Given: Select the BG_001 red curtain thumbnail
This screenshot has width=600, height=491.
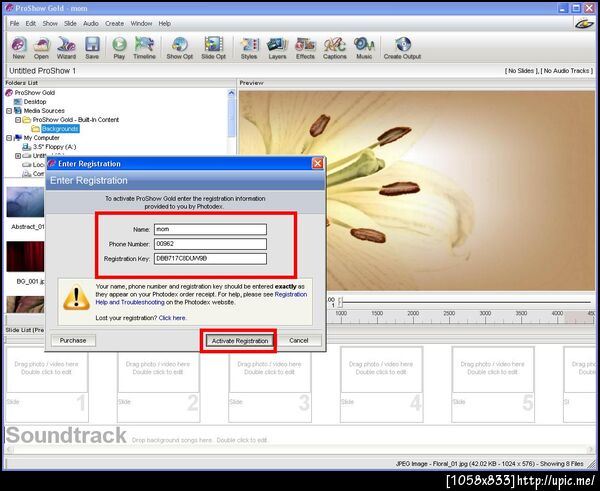Looking at the screenshot, I should pyautogui.click(x=25, y=256).
